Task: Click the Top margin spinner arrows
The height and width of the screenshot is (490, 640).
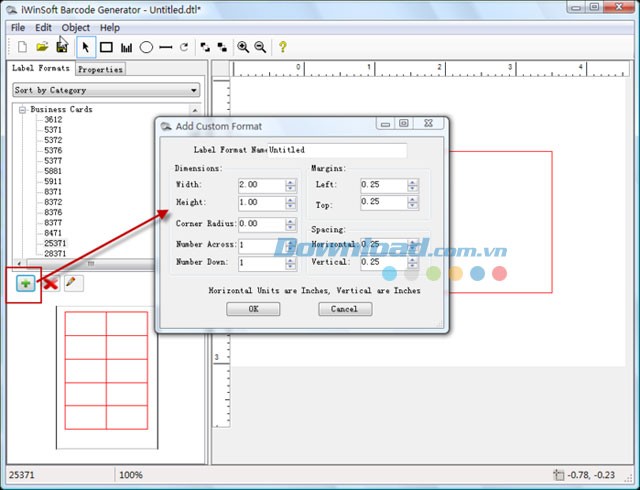Action: (x=413, y=203)
